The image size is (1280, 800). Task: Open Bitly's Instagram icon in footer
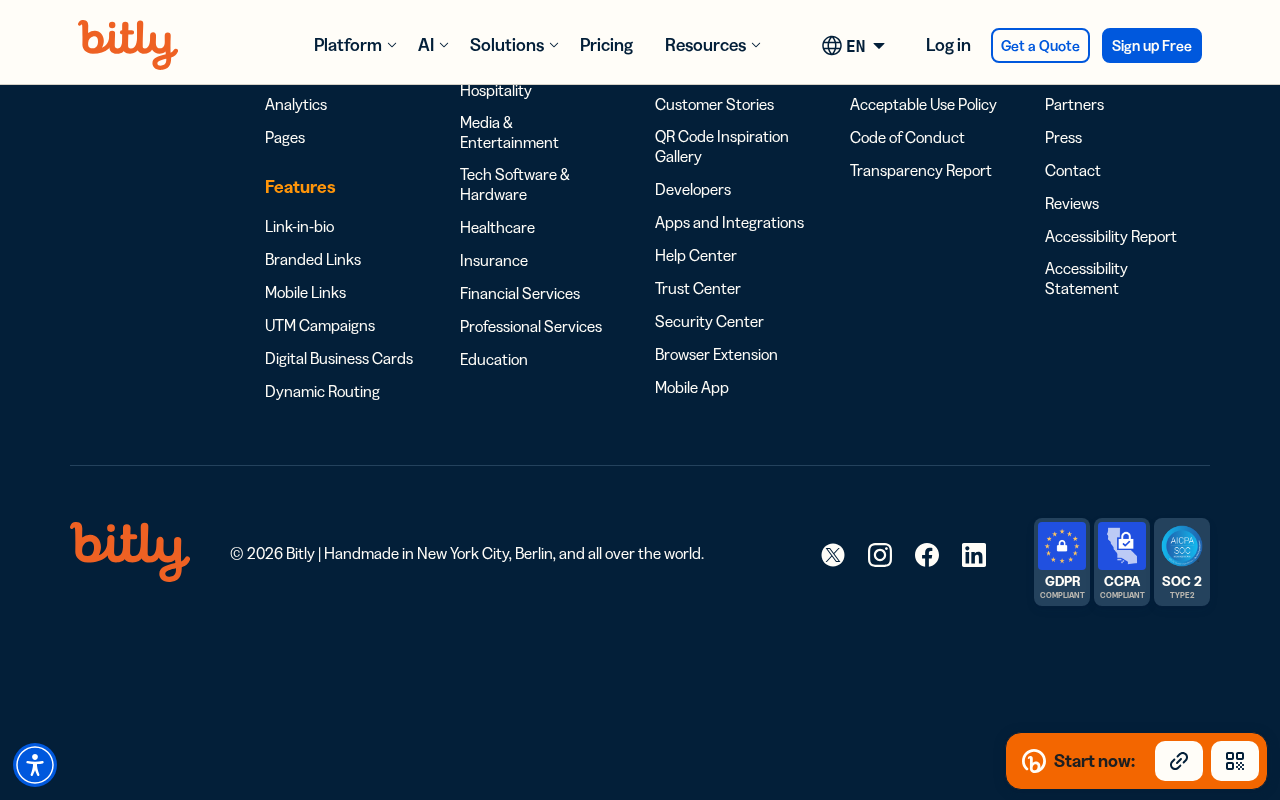[880, 555]
